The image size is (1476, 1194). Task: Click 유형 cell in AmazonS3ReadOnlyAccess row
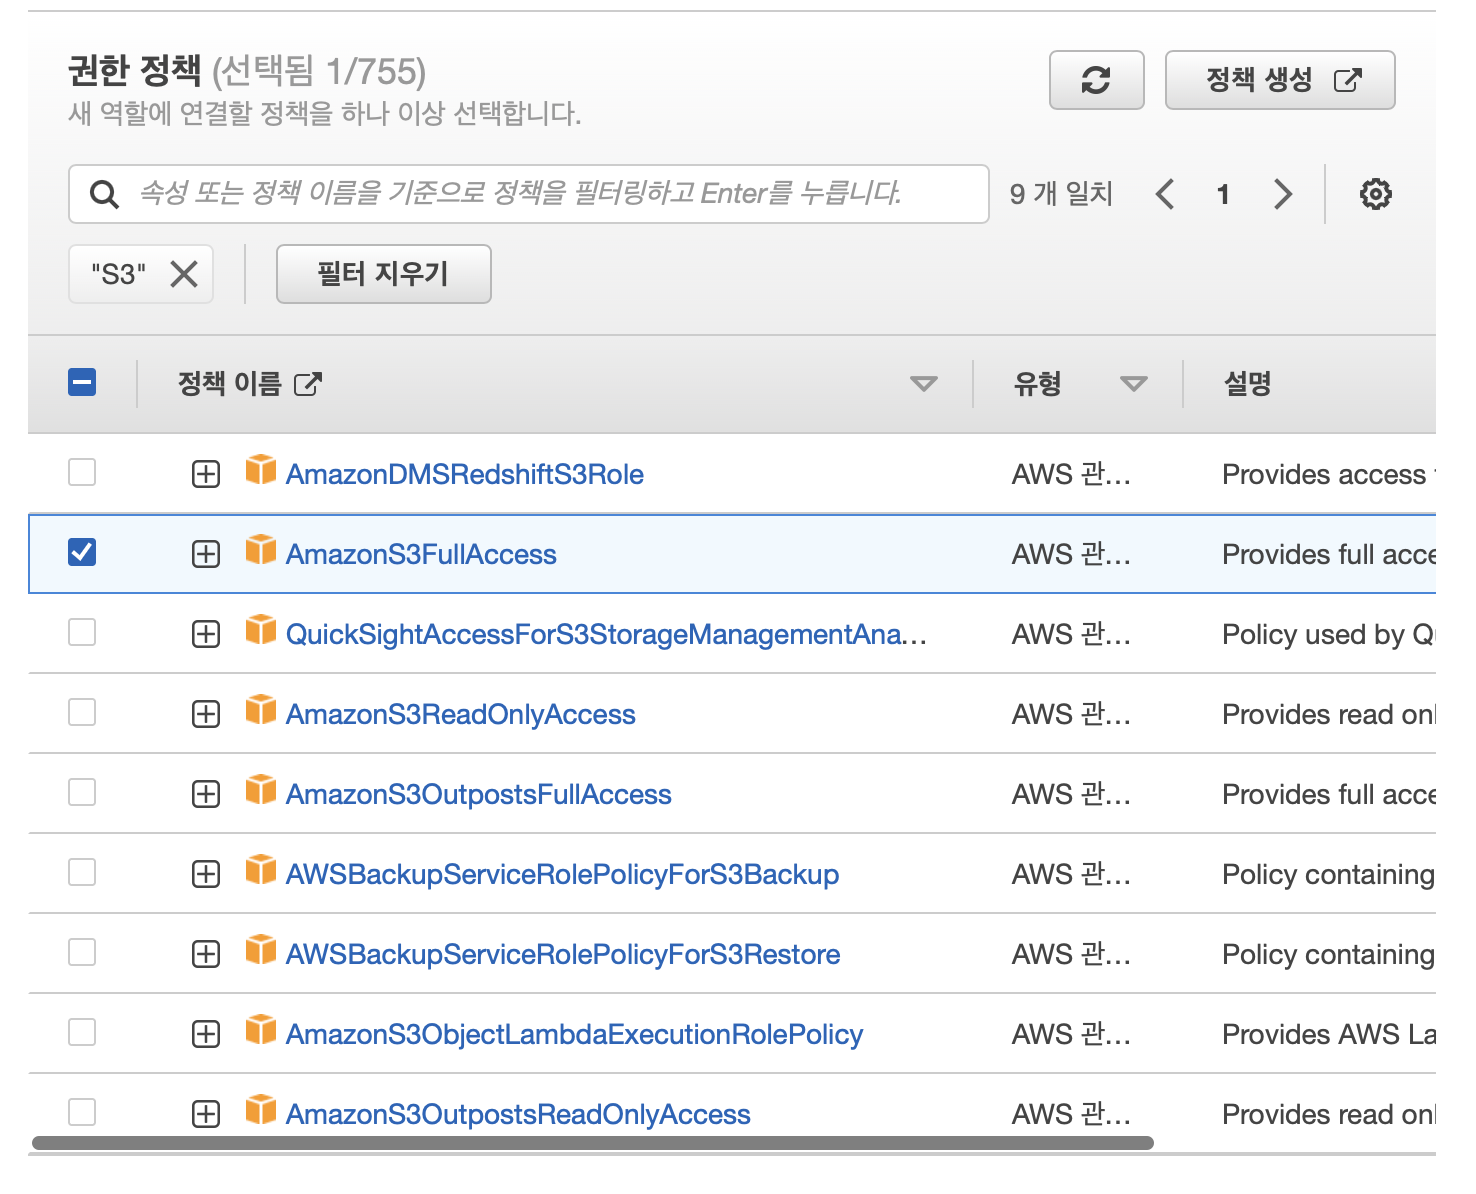[1071, 714]
